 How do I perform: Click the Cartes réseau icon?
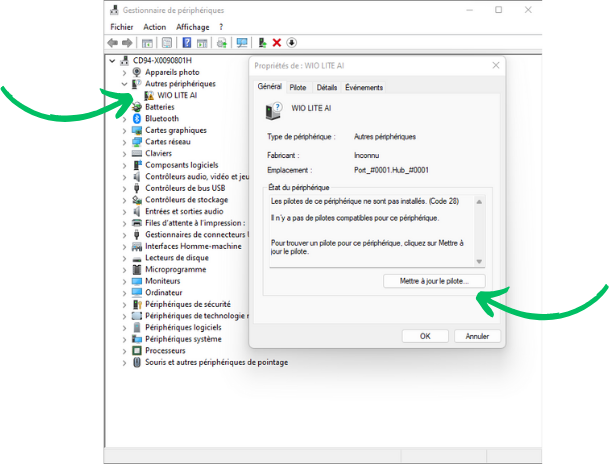(137, 142)
